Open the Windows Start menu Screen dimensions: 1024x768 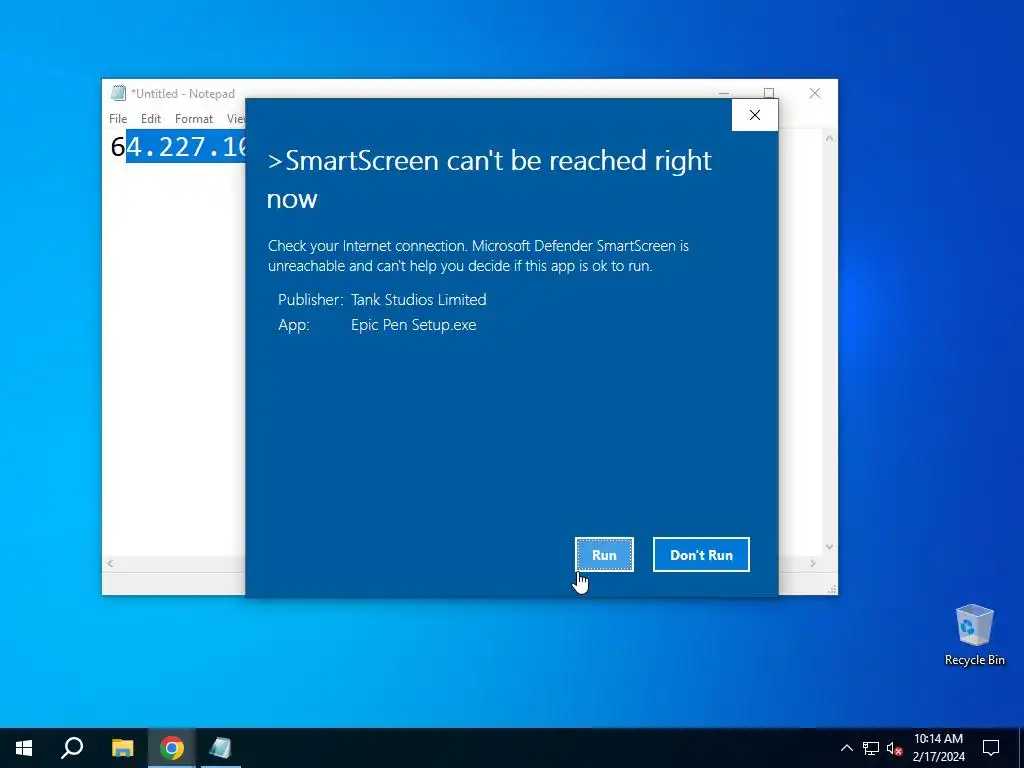(24, 748)
